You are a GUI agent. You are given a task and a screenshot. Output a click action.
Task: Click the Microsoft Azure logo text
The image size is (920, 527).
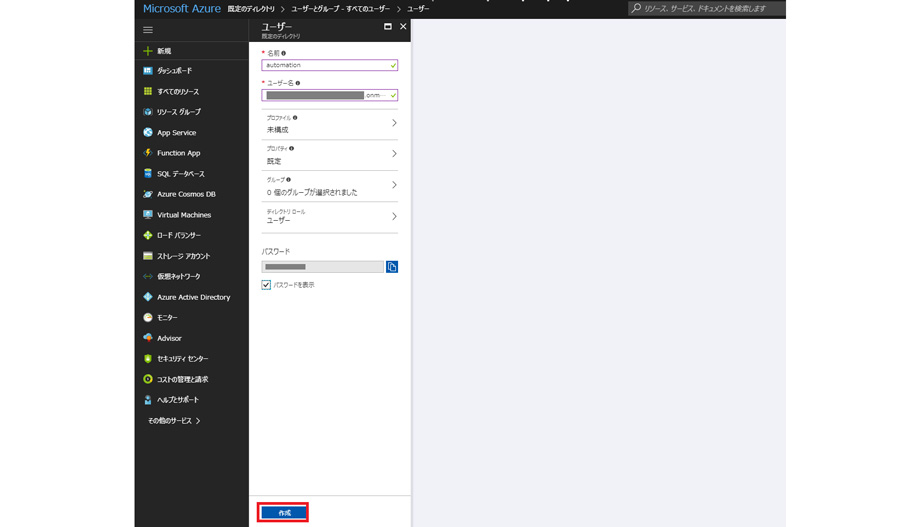(x=182, y=9)
